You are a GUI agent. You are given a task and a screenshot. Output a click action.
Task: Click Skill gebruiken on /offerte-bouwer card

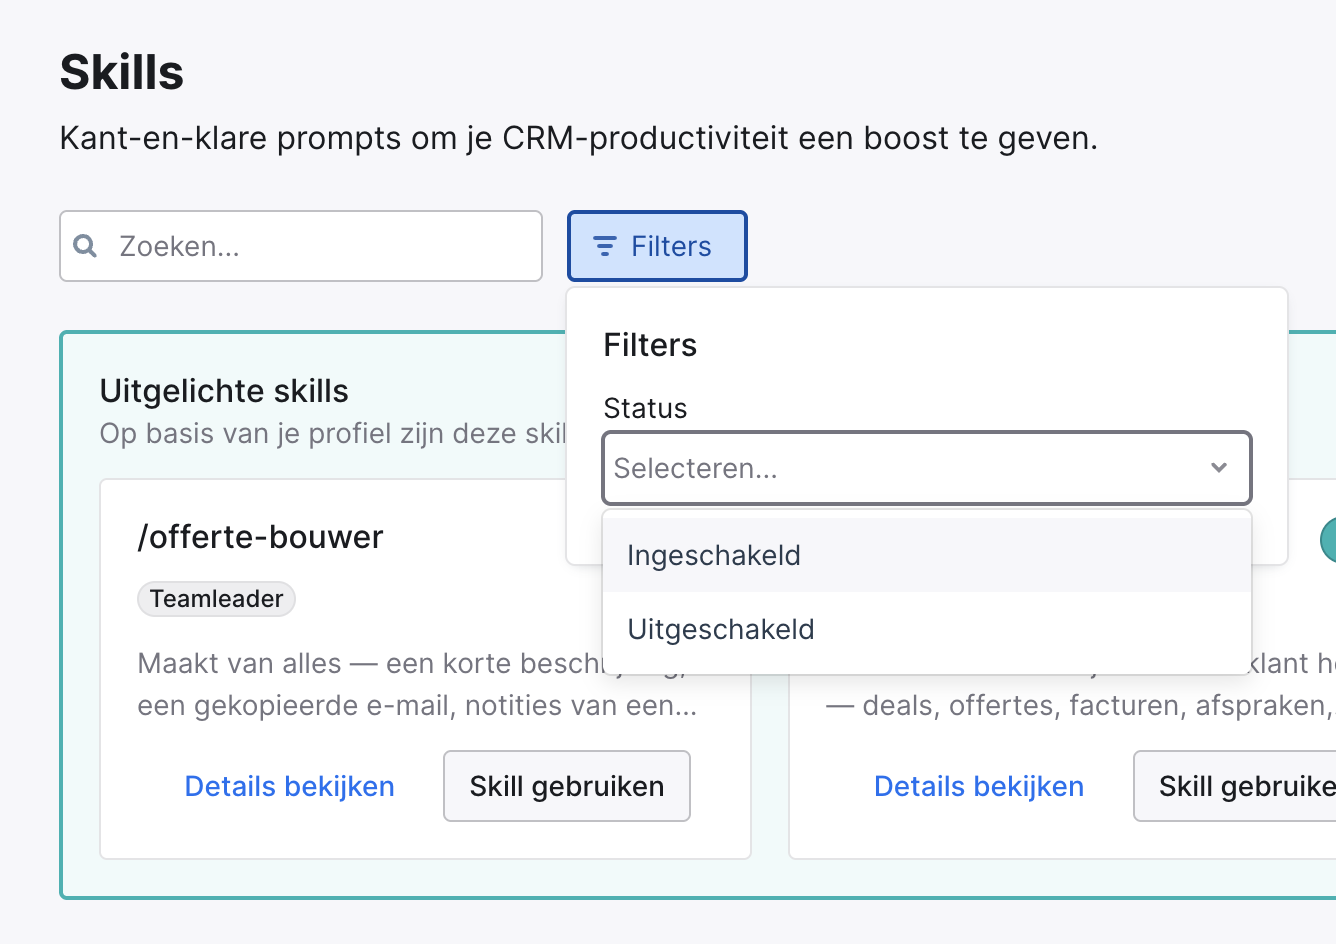567,786
